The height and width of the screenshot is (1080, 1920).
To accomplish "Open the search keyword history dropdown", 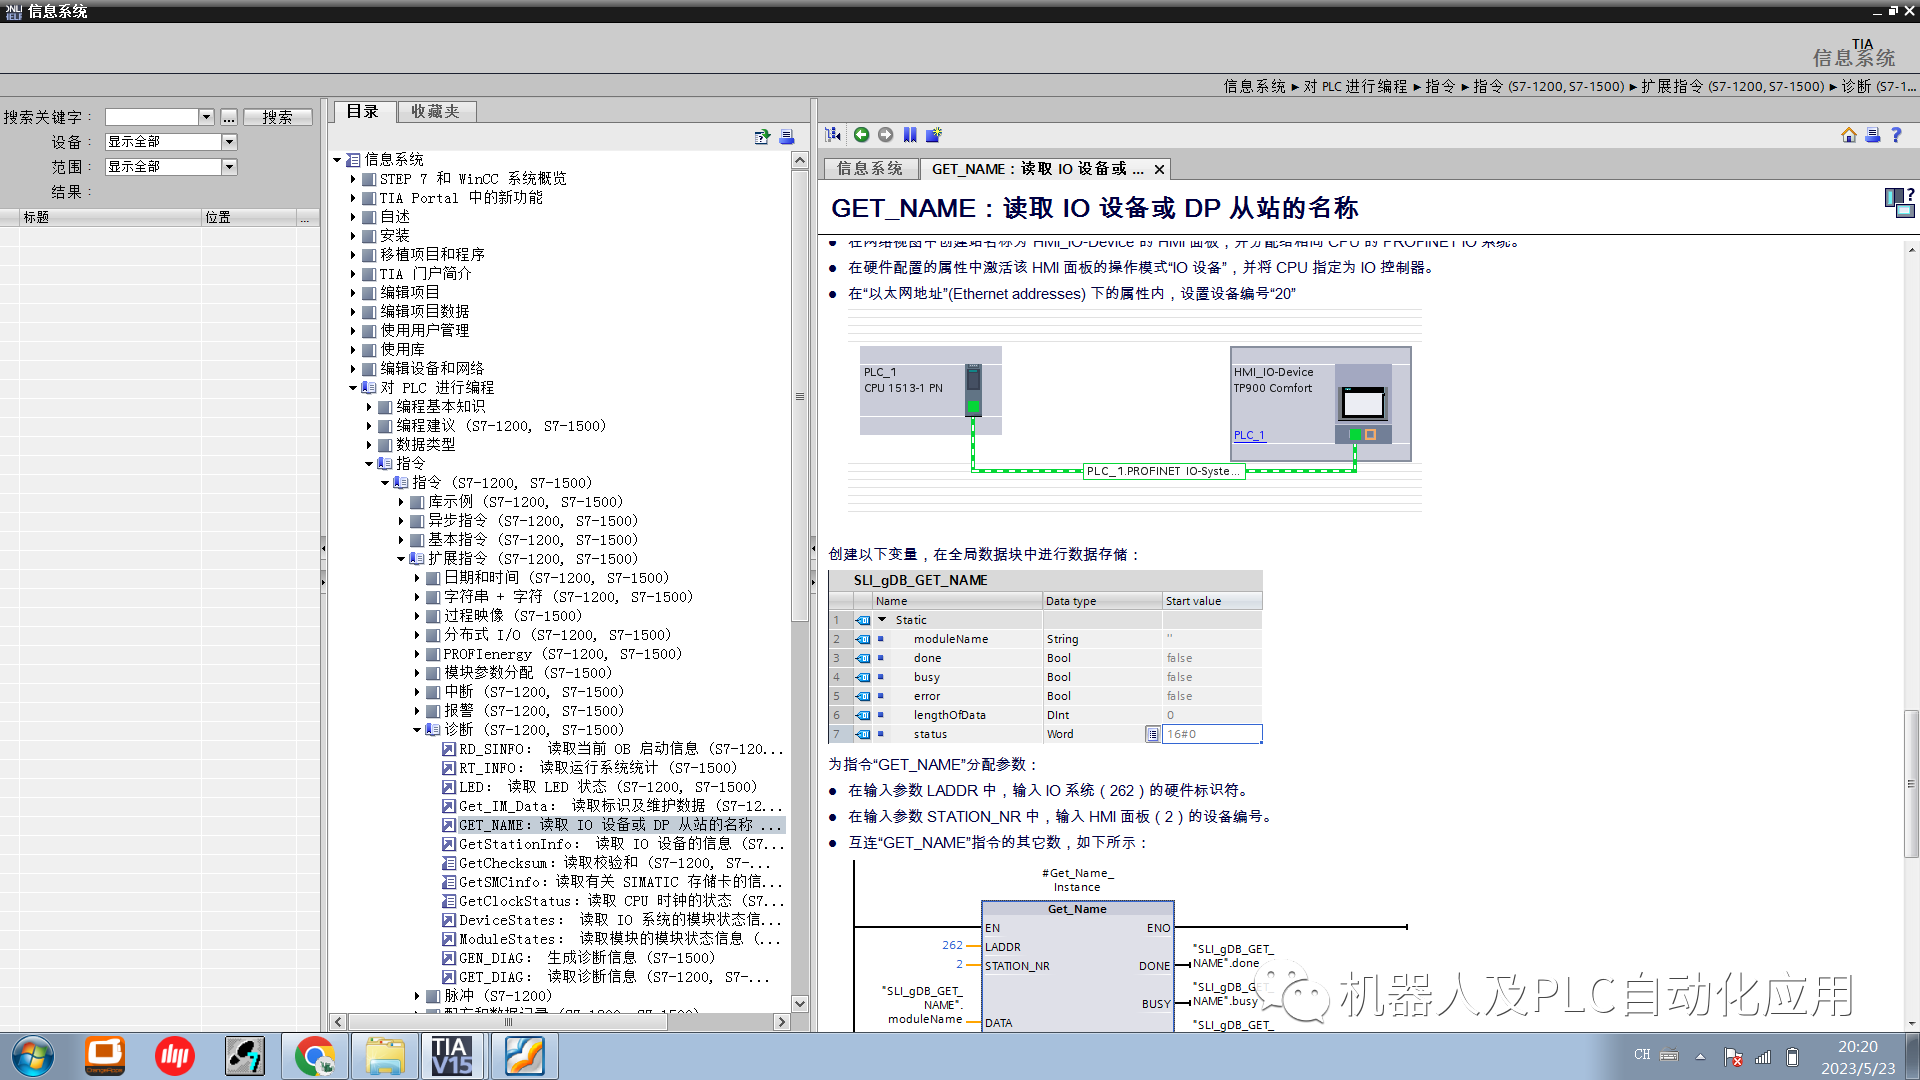I will (x=206, y=116).
